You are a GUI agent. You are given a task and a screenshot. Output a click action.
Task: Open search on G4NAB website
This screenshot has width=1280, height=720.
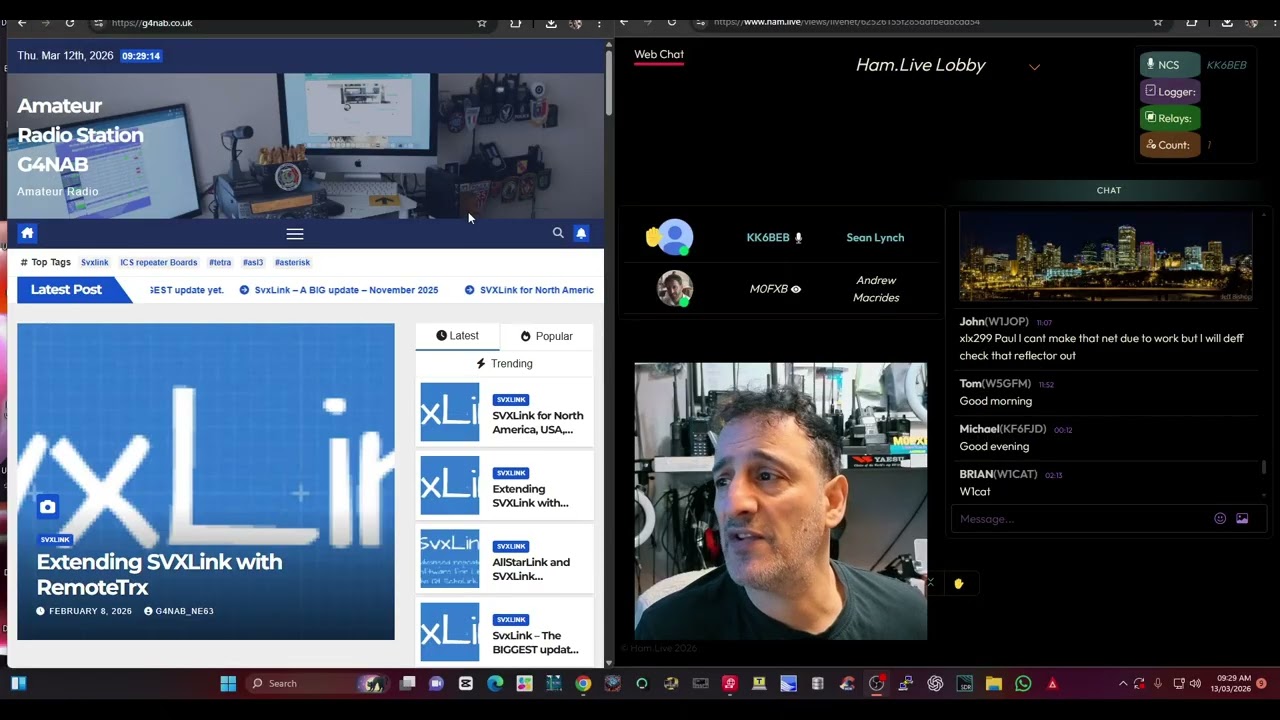[558, 233]
